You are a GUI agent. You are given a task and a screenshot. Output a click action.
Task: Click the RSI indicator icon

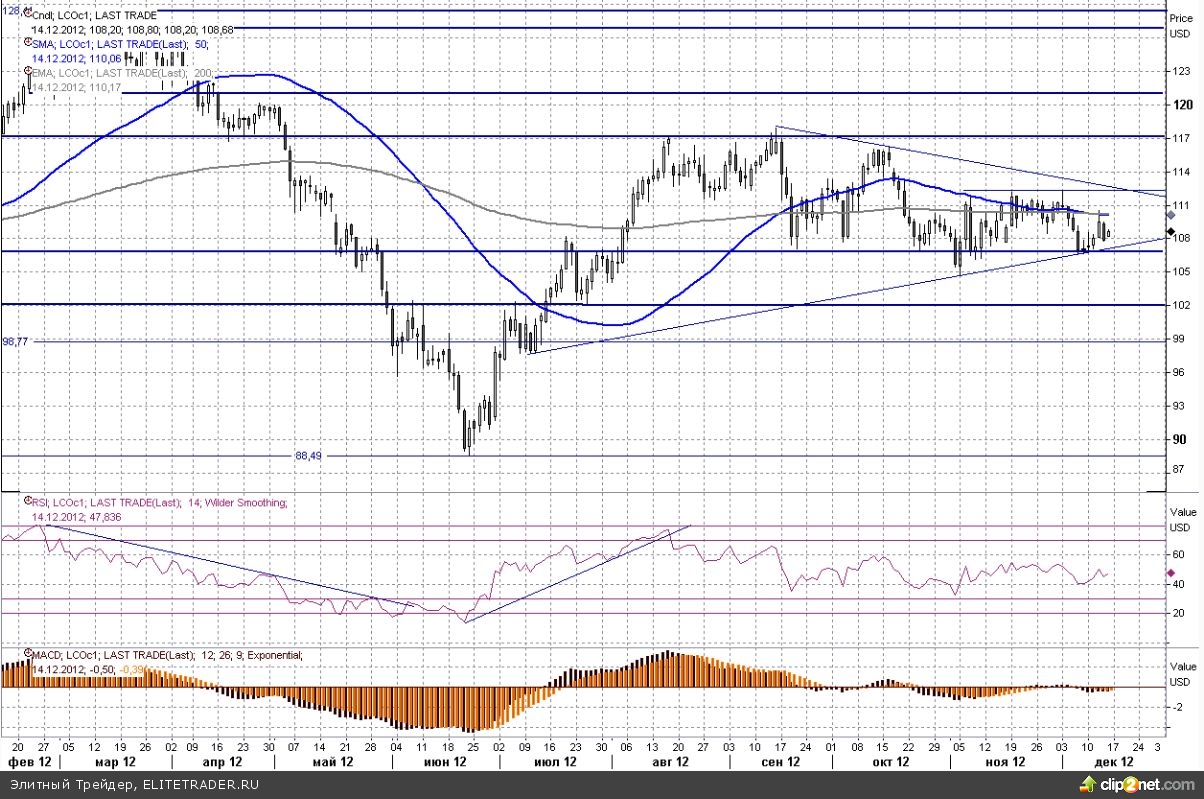click(27, 502)
